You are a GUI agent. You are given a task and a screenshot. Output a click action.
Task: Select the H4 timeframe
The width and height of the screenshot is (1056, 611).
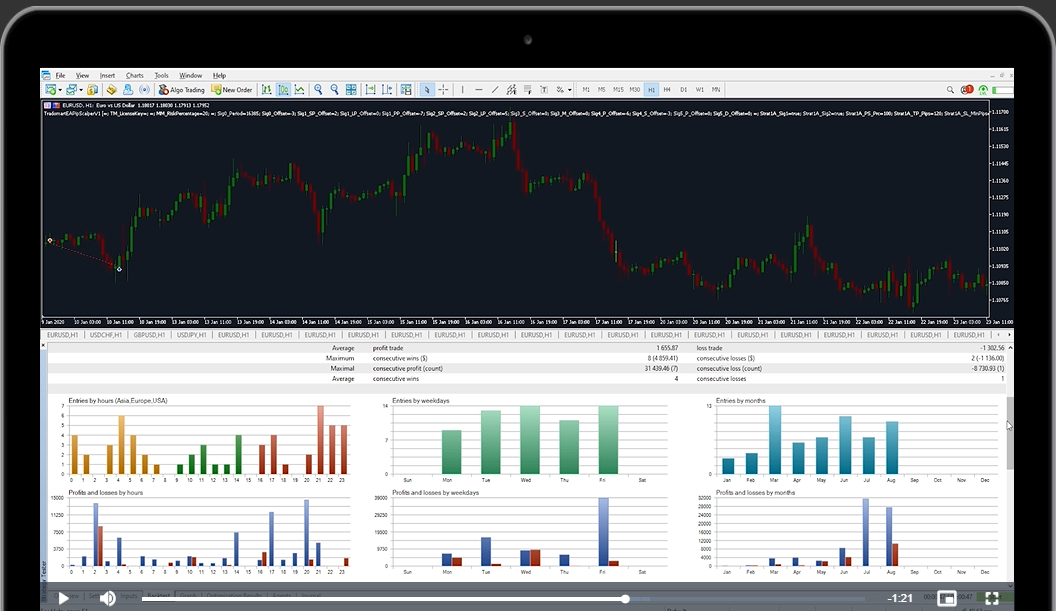[x=667, y=89]
